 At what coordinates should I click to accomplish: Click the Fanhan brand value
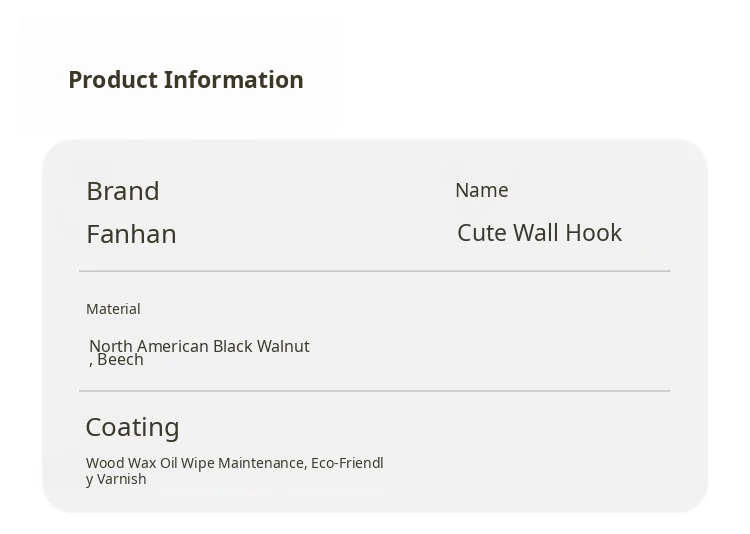pyautogui.click(x=131, y=234)
